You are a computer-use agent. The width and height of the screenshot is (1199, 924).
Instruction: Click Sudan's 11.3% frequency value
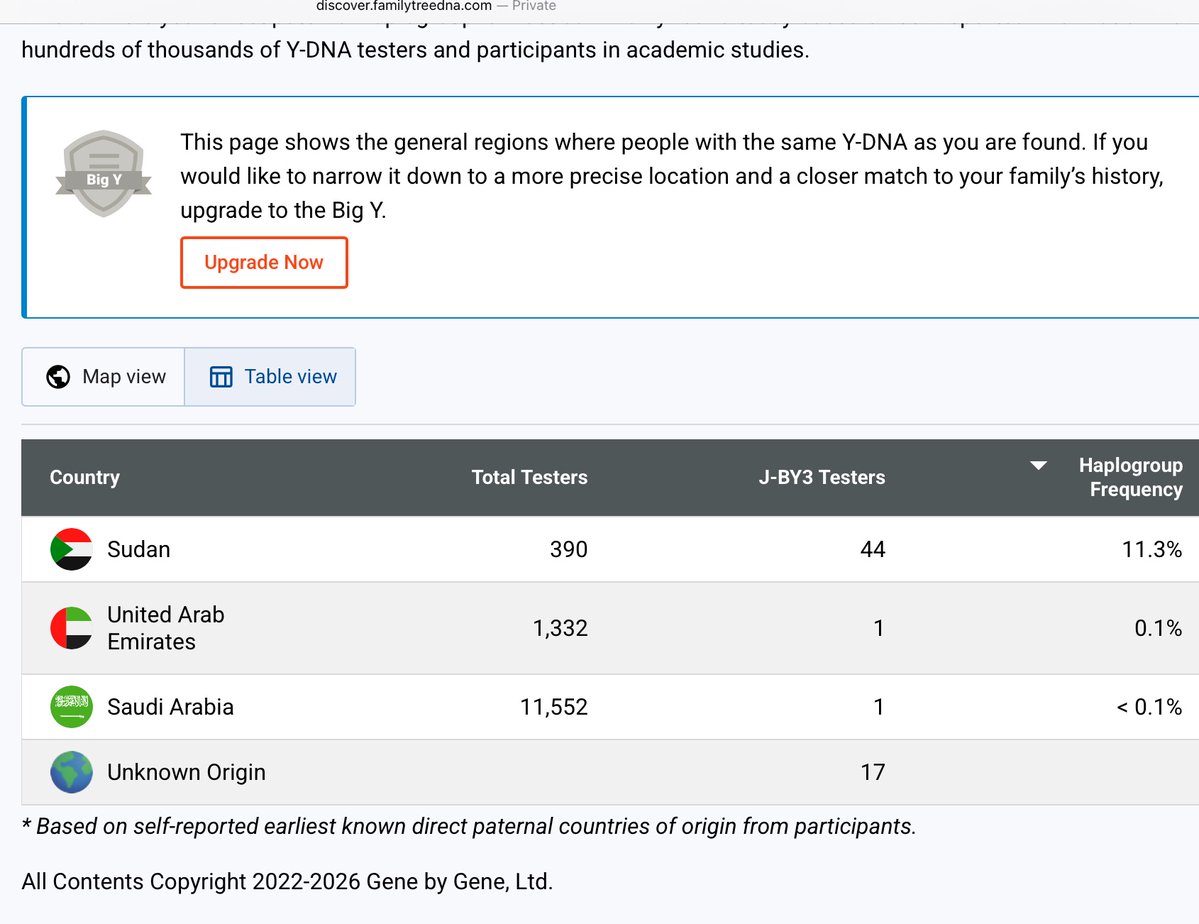pos(1152,549)
